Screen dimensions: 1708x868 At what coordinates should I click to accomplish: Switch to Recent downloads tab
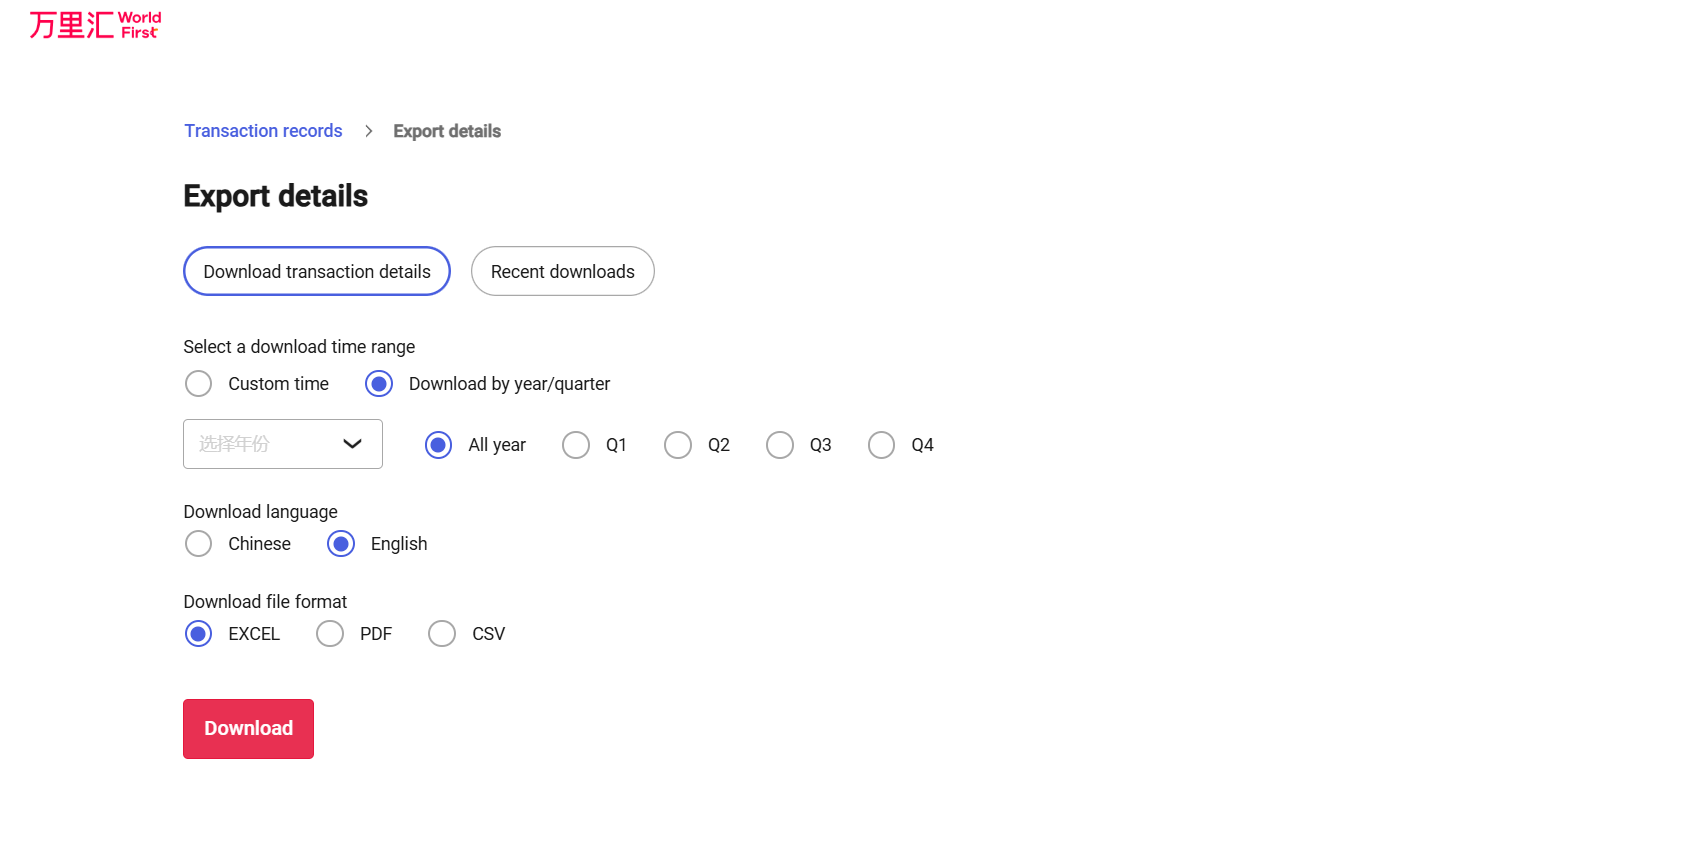562,272
